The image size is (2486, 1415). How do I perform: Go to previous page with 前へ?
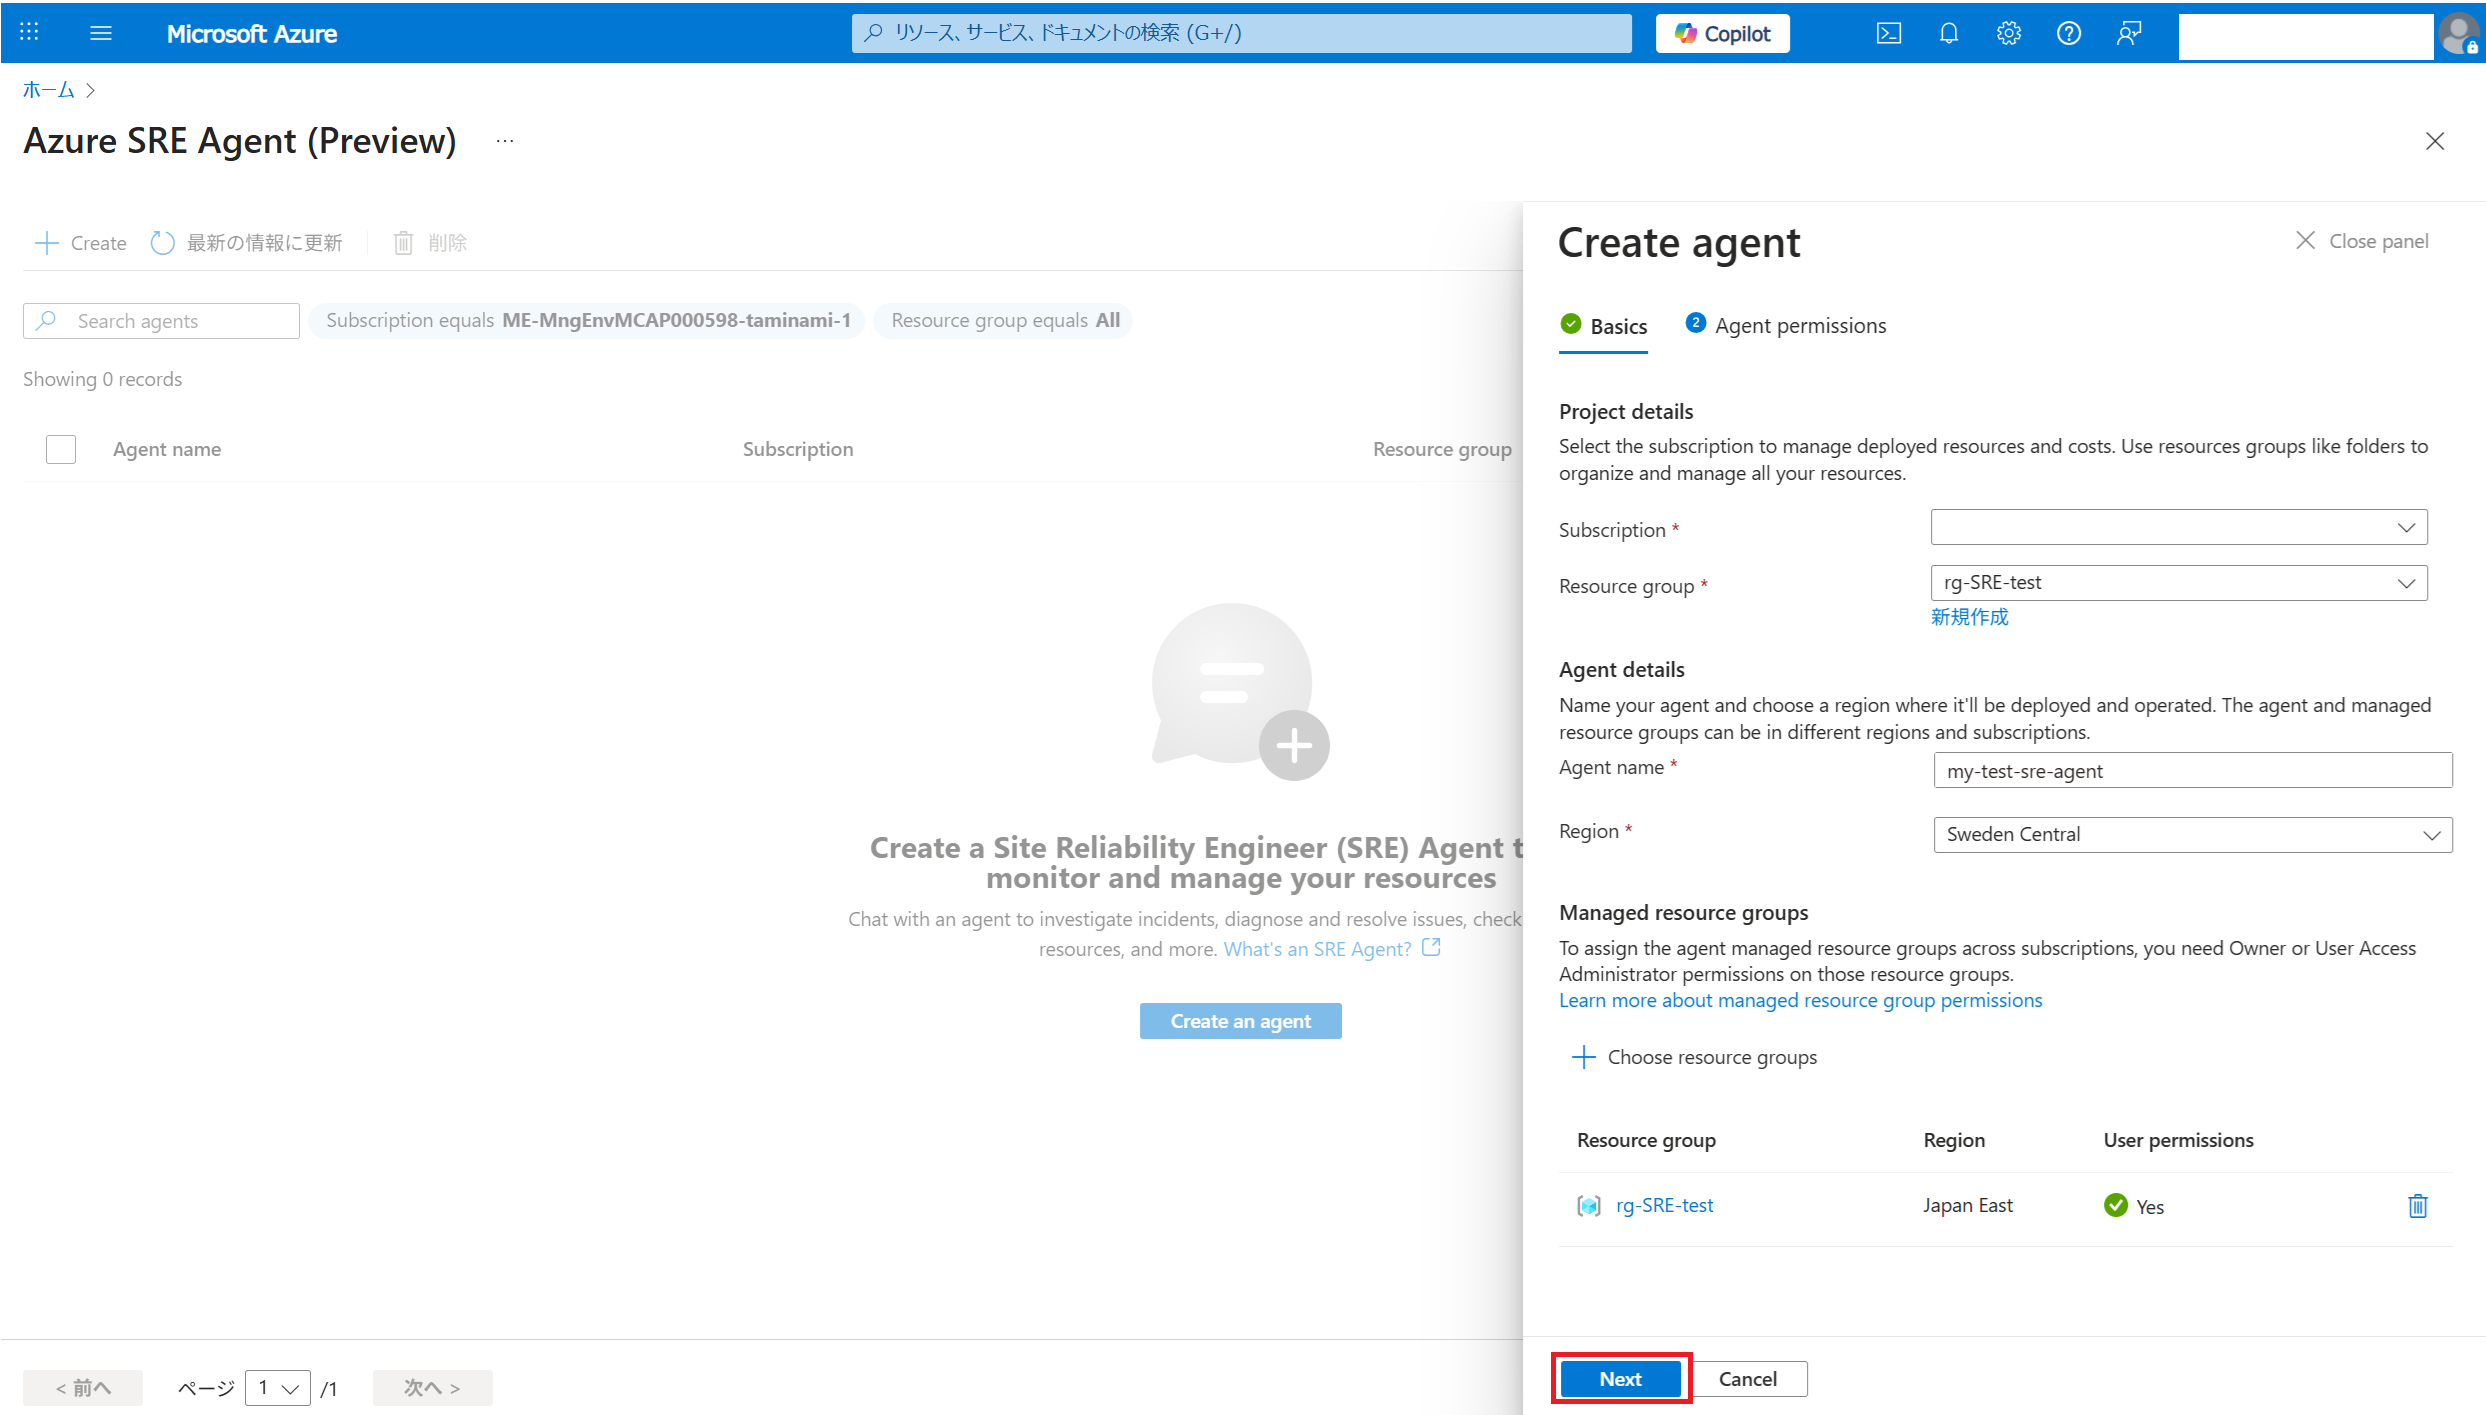tap(83, 1388)
